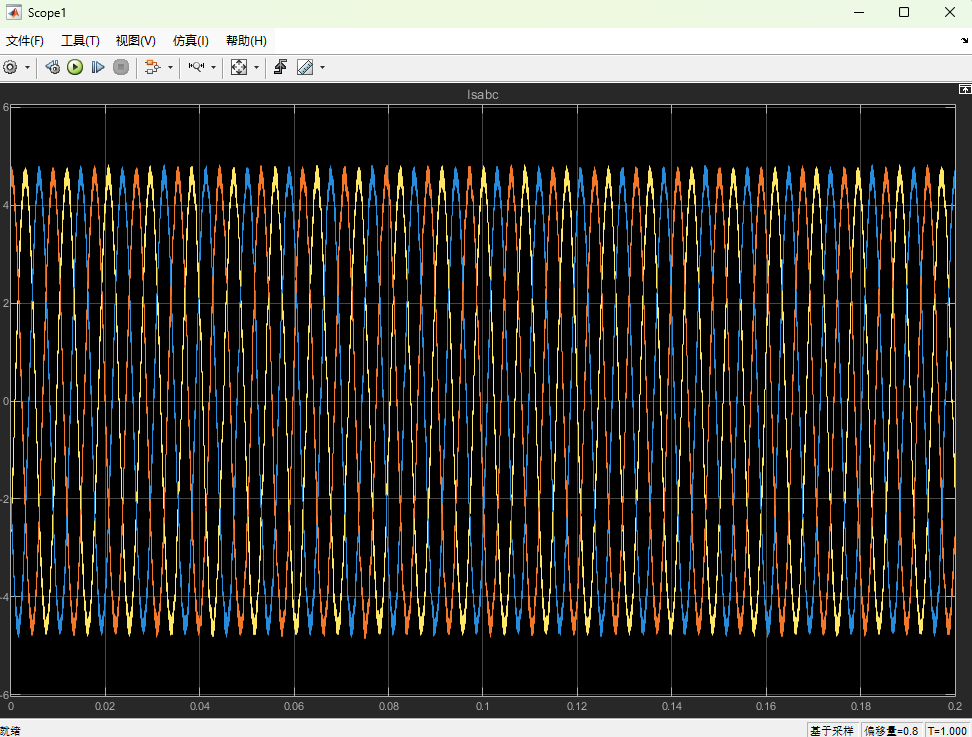Expand the measurements ruler dropdown arrow
The width and height of the screenshot is (972, 737).
click(322, 67)
